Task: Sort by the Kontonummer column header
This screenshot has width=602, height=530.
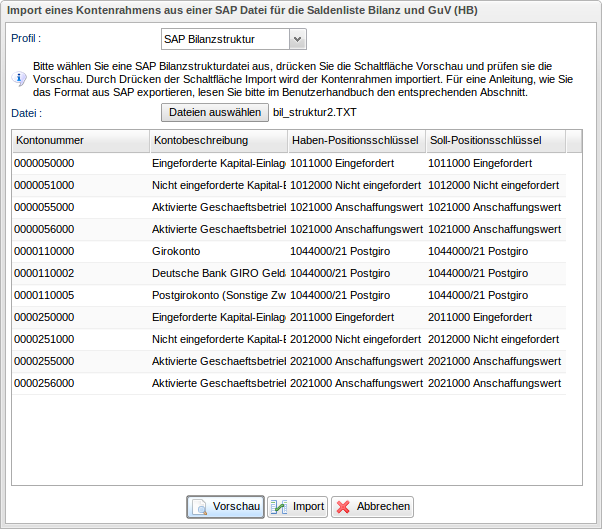Action: 80,141
